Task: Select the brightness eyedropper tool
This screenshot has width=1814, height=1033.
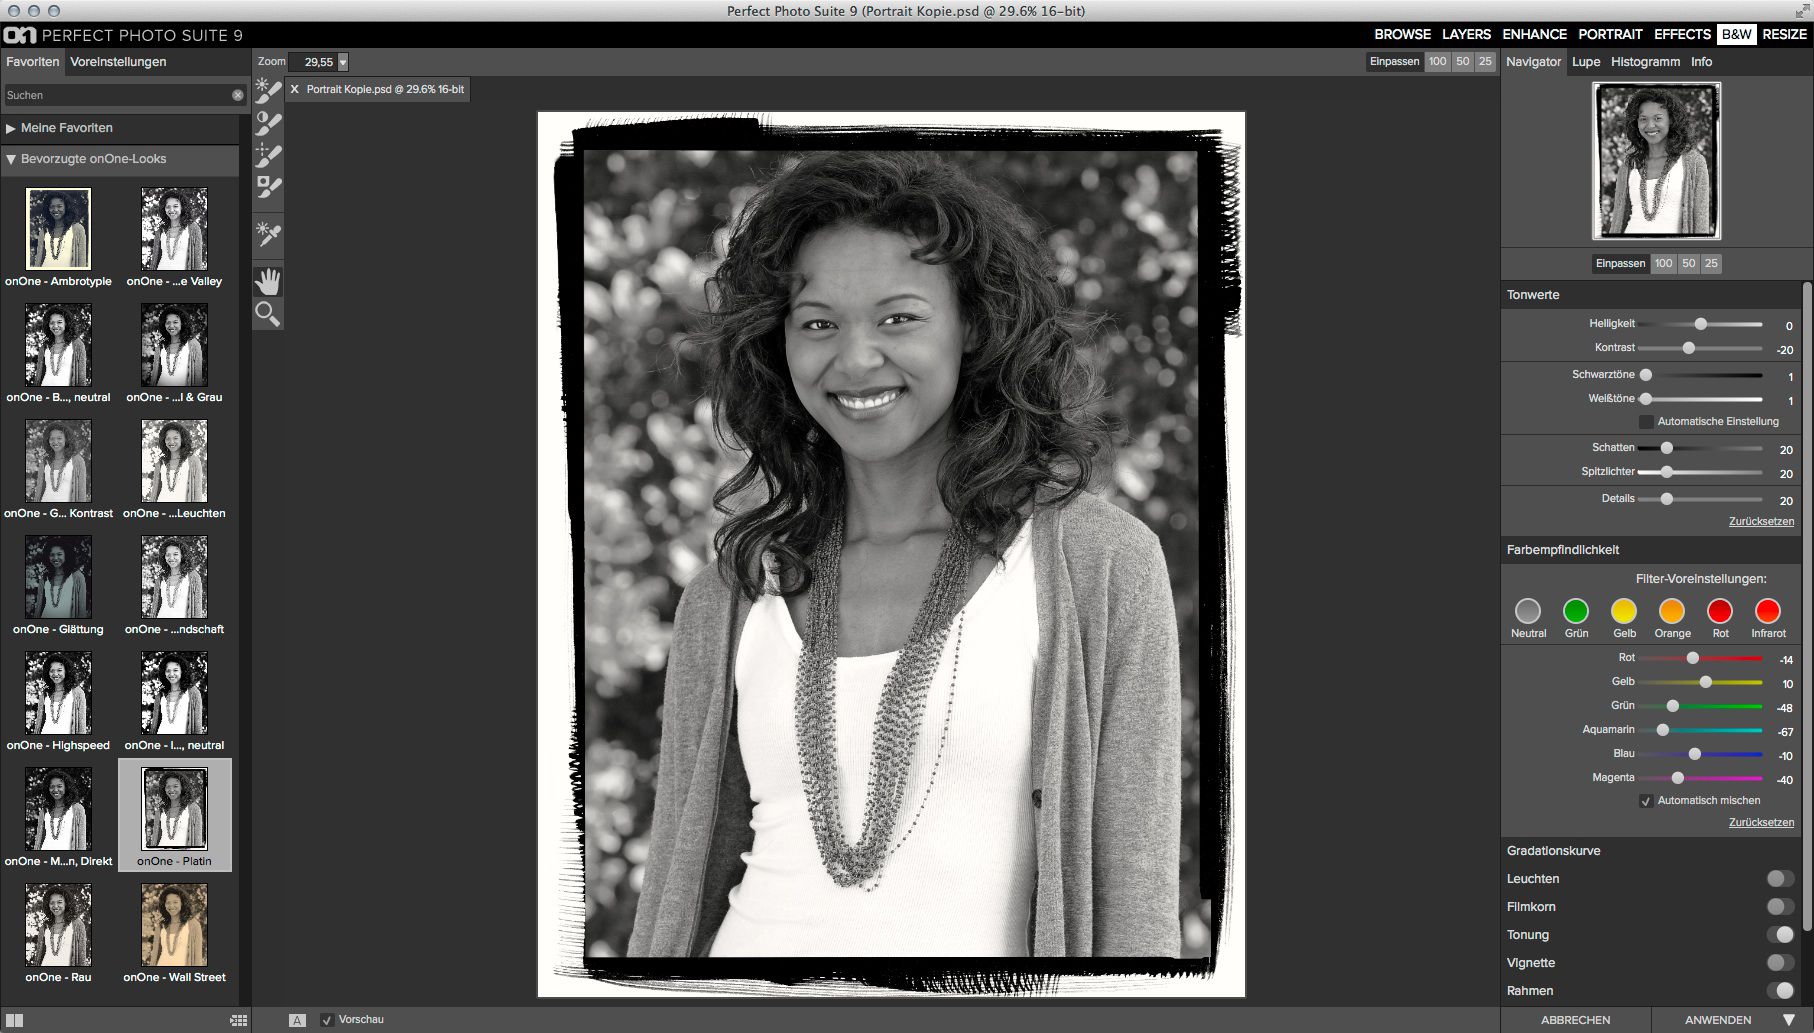Action: 268,235
